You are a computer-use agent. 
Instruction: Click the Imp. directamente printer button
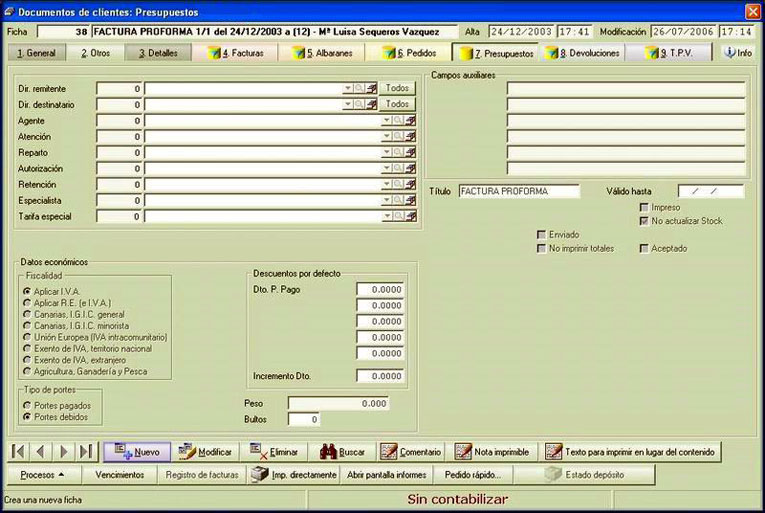tap(293, 474)
